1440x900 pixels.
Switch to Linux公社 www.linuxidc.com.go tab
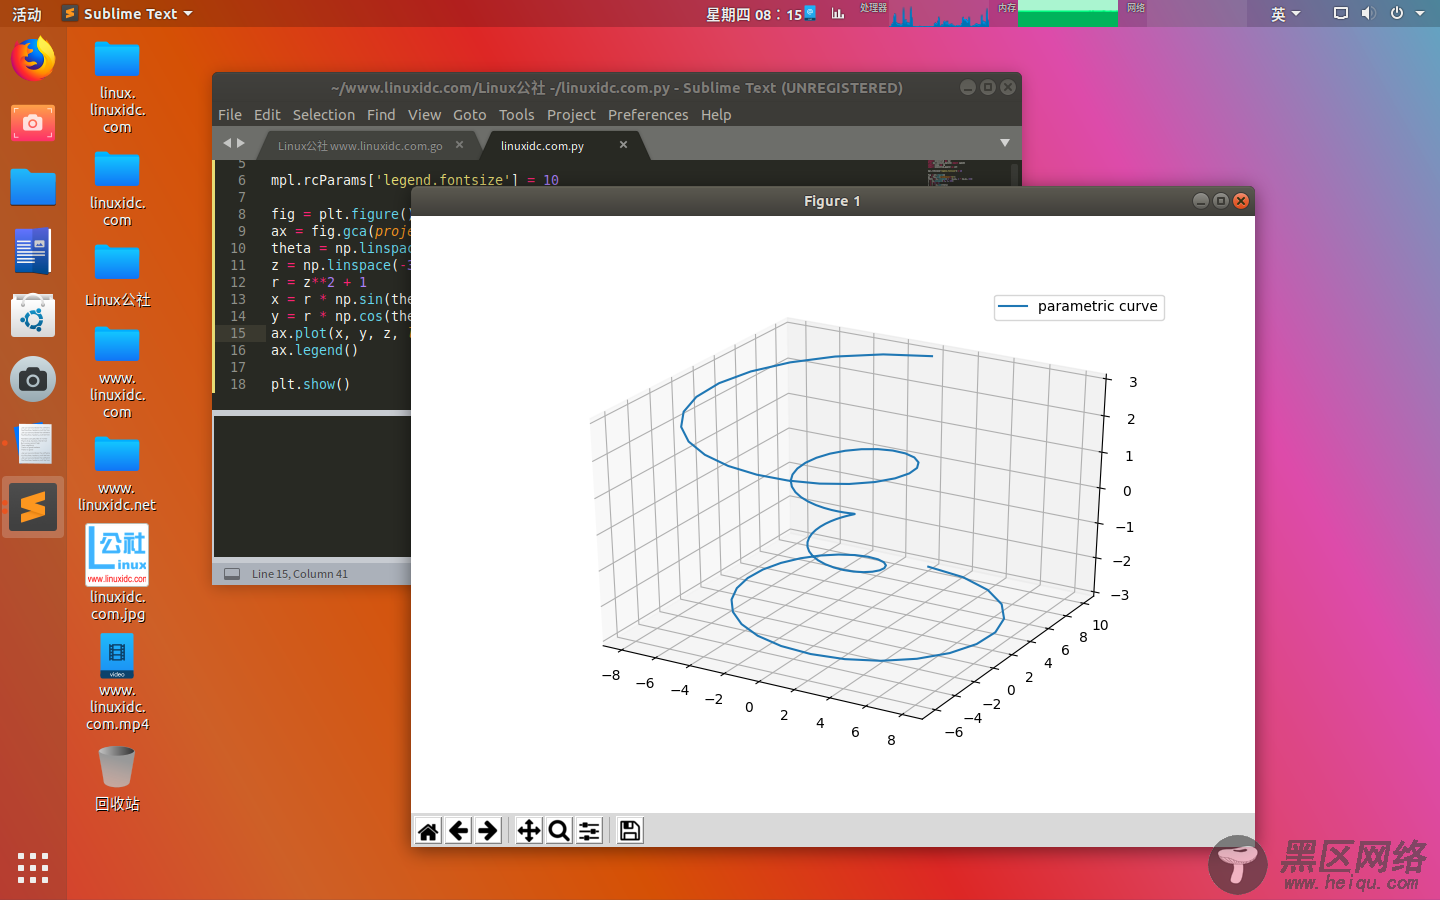(x=360, y=146)
